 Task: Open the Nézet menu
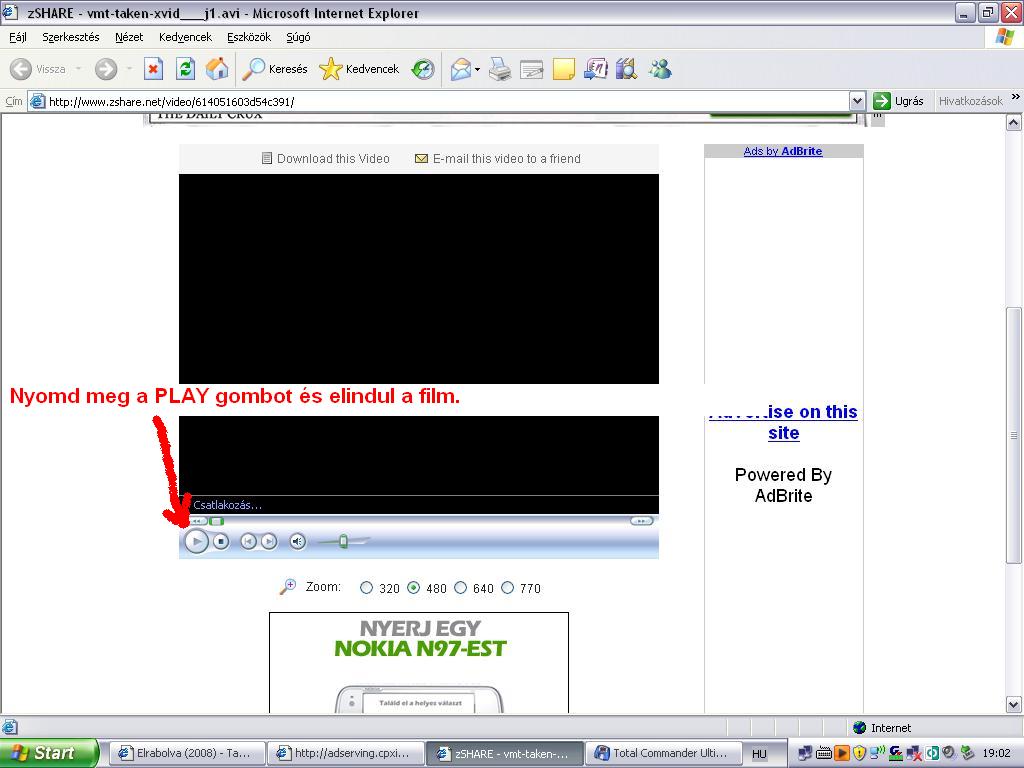(129, 37)
